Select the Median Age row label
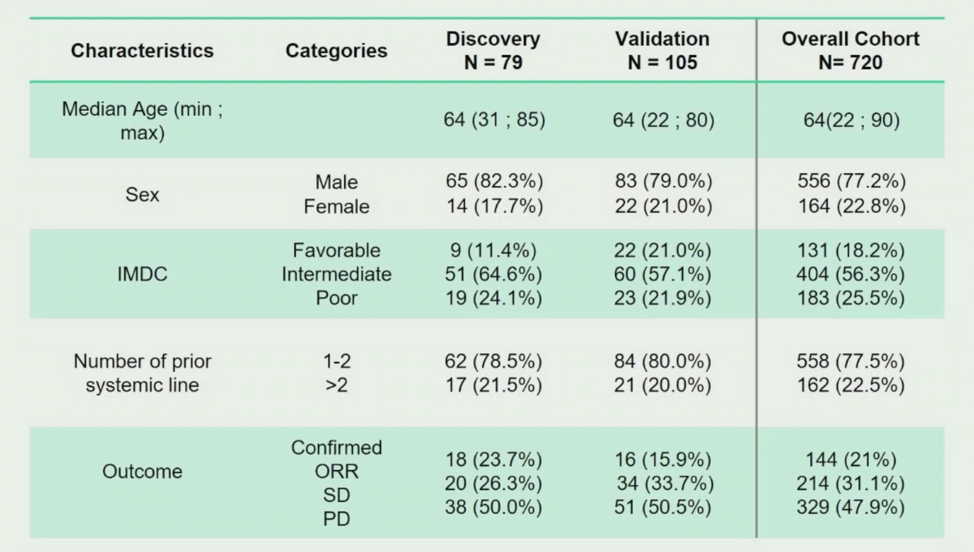The image size is (974, 552). (142, 120)
